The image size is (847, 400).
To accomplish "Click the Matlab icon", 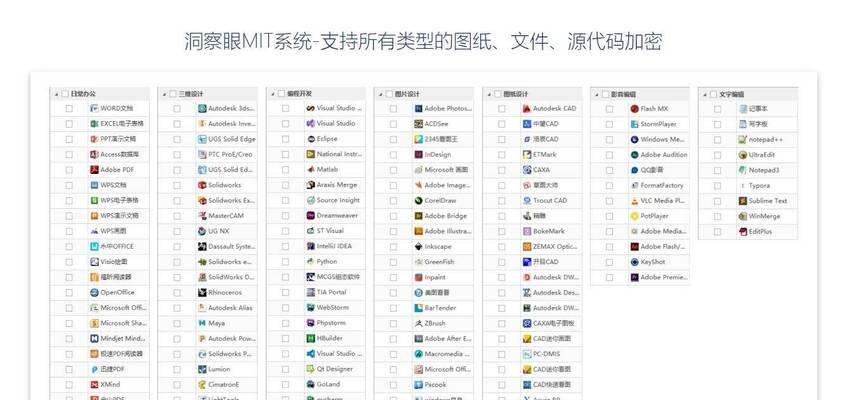I will coord(311,169).
